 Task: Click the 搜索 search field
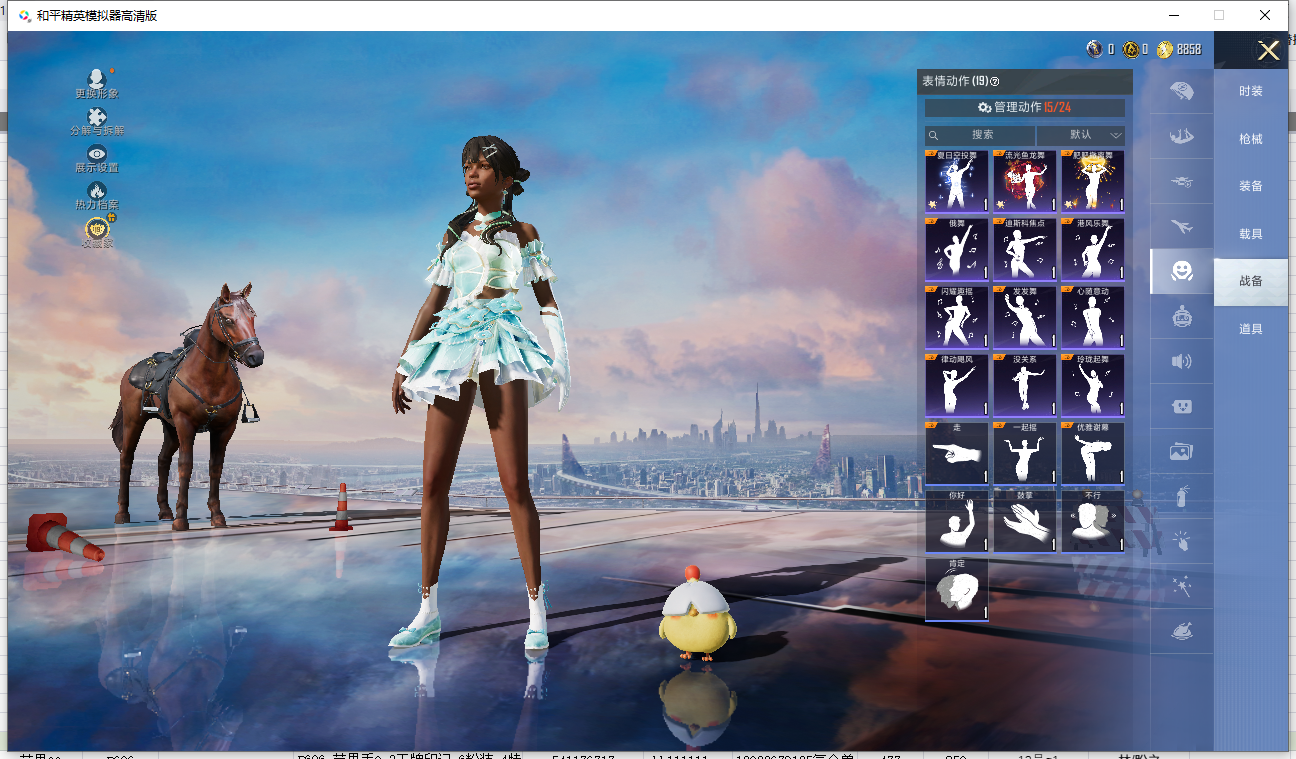point(981,135)
